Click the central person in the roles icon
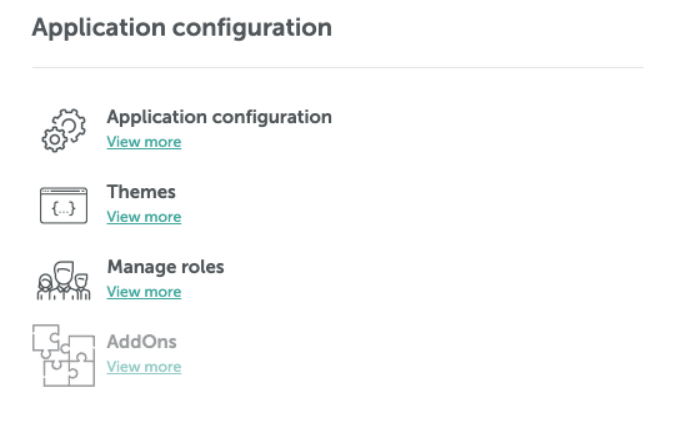This screenshot has height=432, width=678. tap(64, 279)
